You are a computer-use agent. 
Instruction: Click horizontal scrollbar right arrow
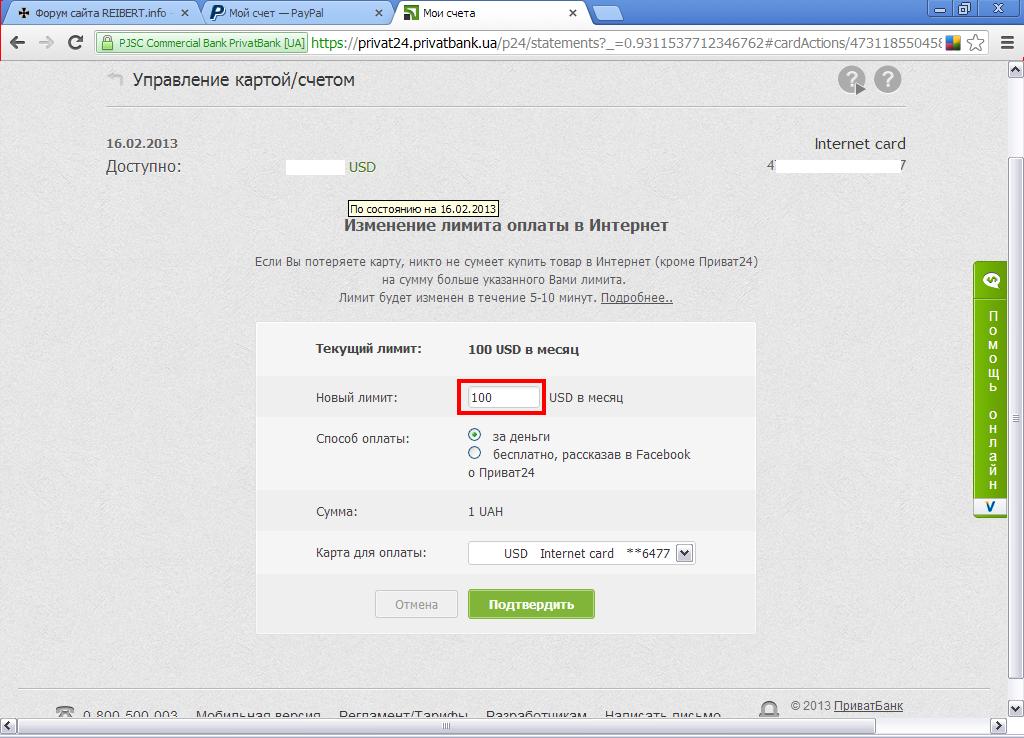click(999, 726)
